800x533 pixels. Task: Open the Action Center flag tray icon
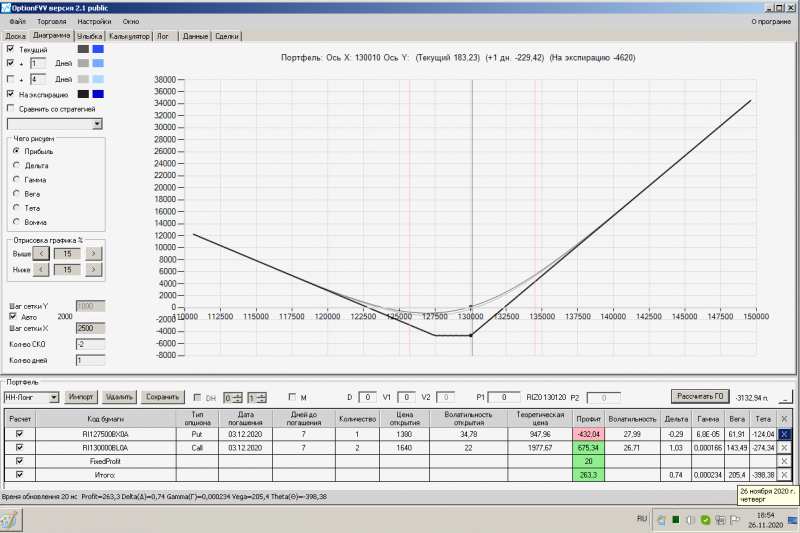tap(735, 520)
